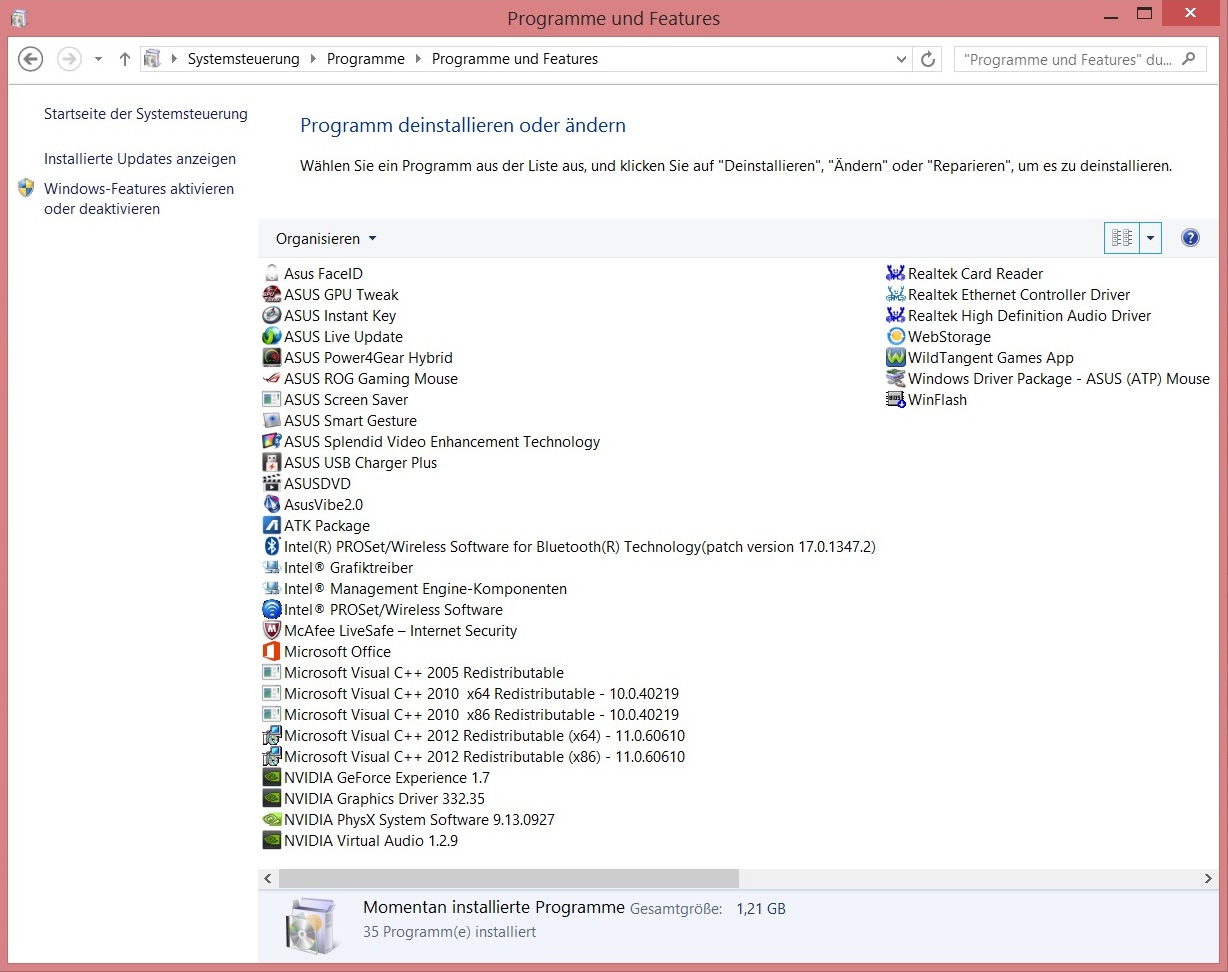1228x972 pixels.
Task: Open Installierte Updates anzeigen link
Action: click(140, 159)
